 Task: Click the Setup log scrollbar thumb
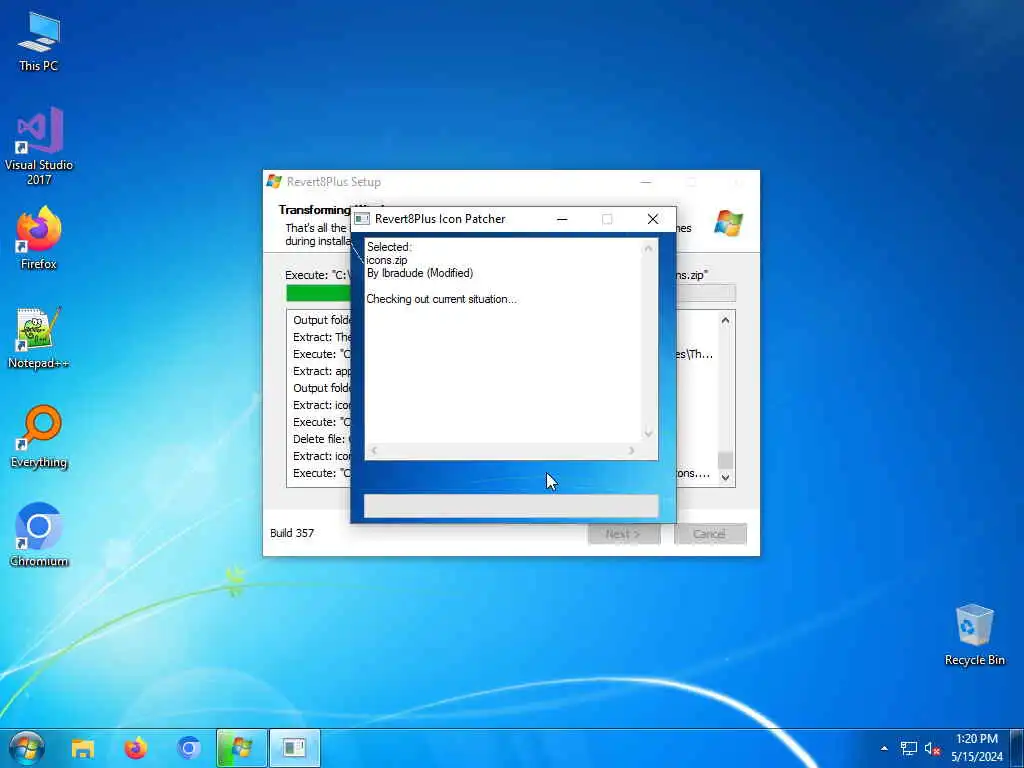pos(726,460)
